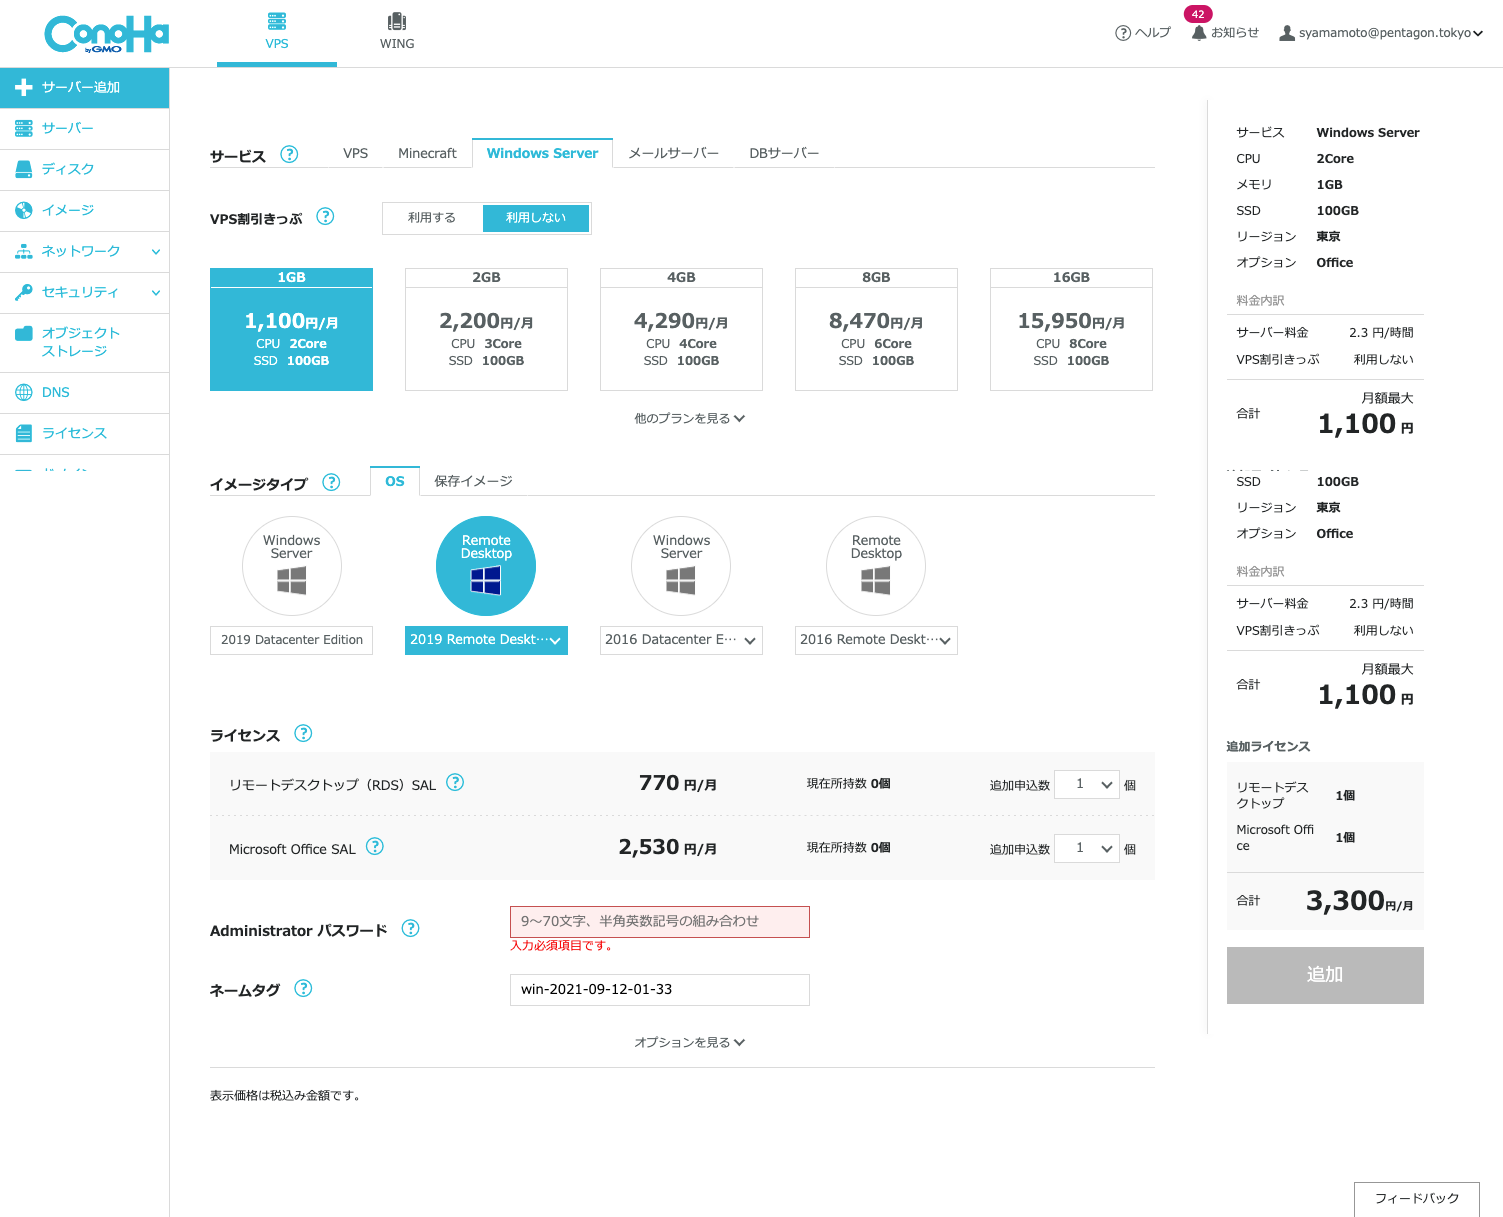Select the 2016 Remote Desktop OS icon

pyautogui.click(x=875, y=566)
